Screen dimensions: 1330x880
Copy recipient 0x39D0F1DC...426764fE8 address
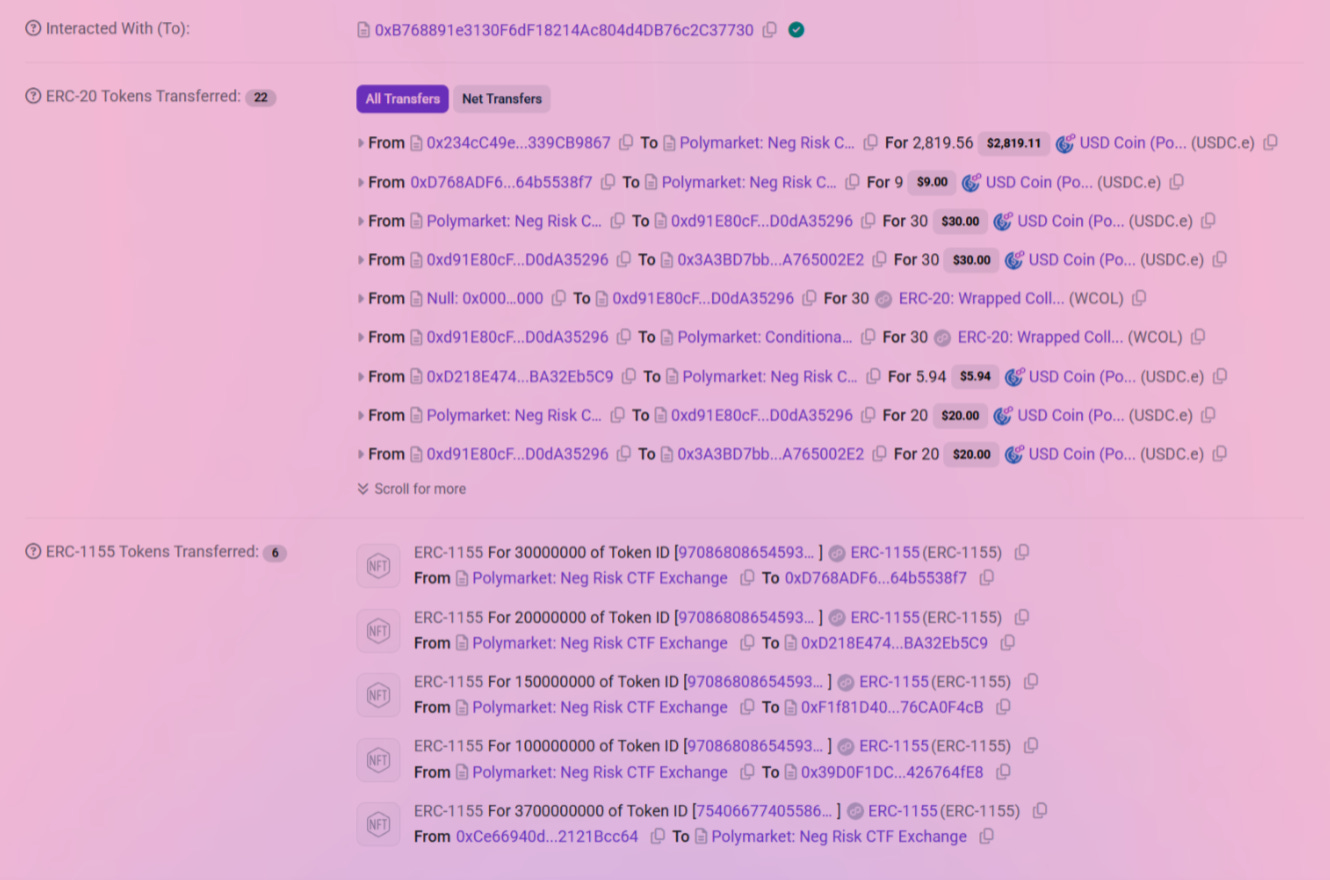point(1003,772)
